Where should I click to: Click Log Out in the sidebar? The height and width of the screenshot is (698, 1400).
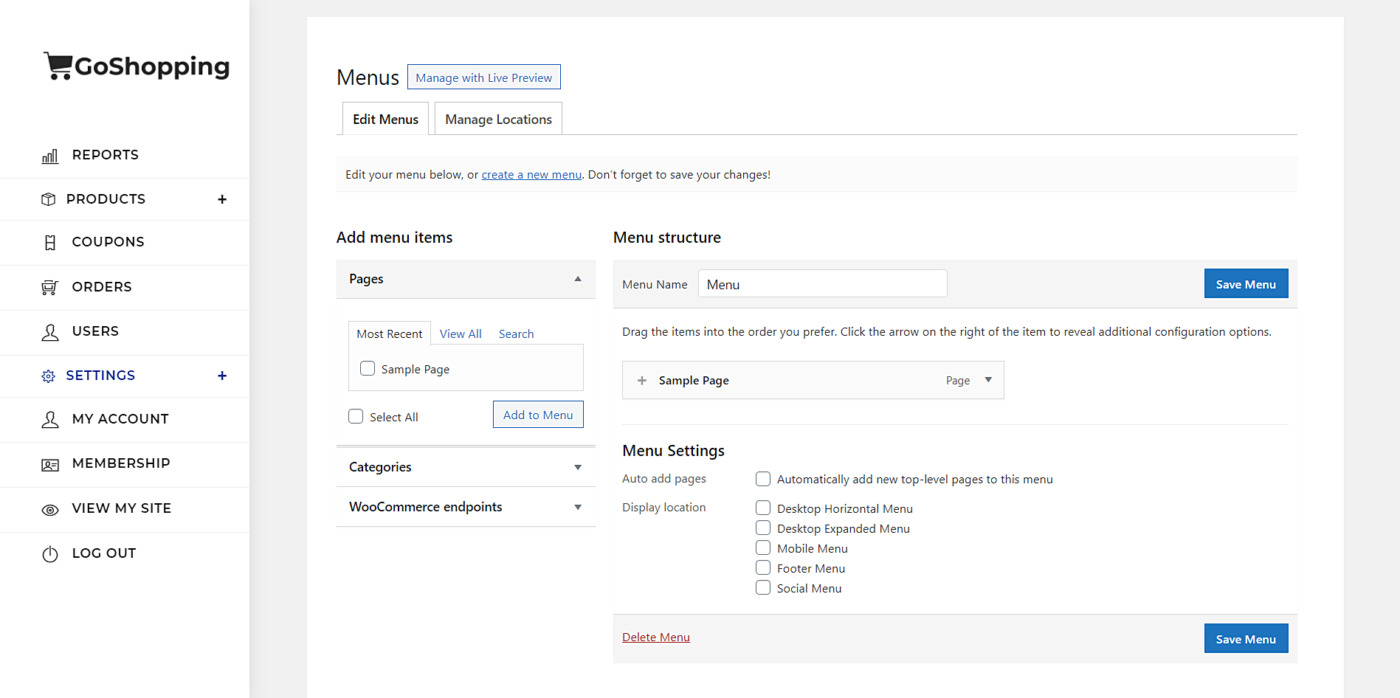click(104, 553)
